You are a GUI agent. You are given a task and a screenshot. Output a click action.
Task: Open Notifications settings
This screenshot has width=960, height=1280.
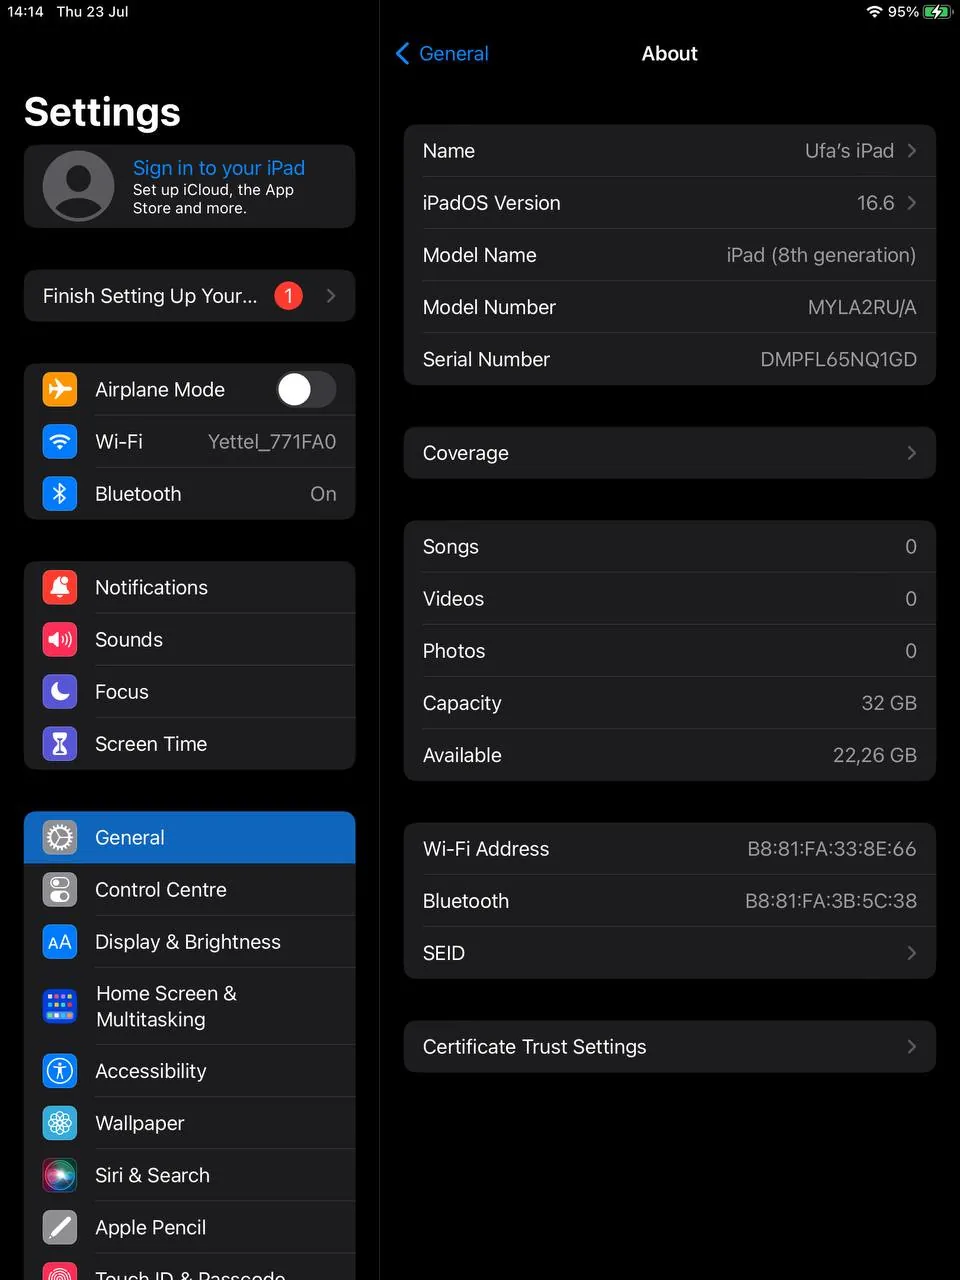point(190,587)
